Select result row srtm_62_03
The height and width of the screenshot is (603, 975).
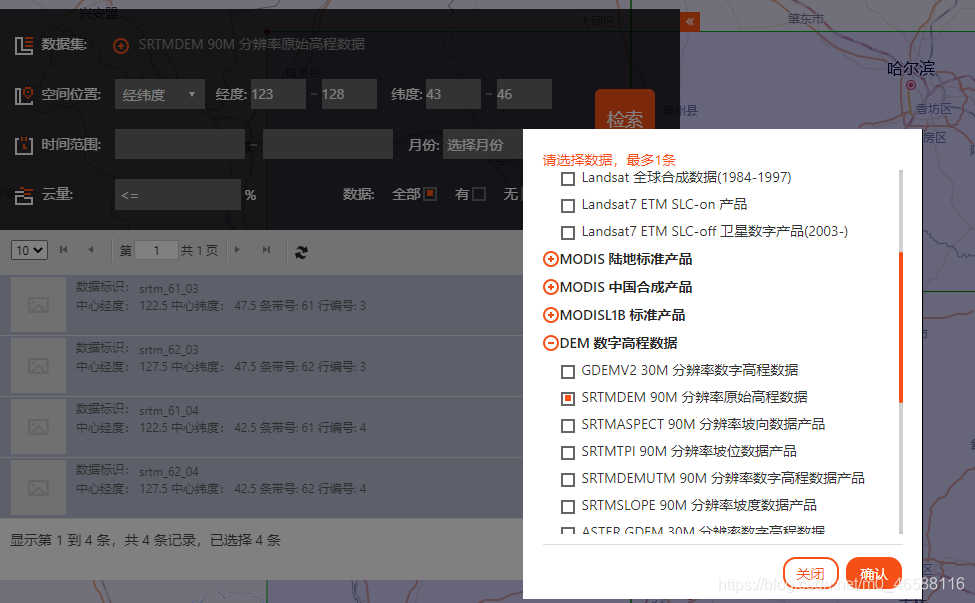pos(261,366)
